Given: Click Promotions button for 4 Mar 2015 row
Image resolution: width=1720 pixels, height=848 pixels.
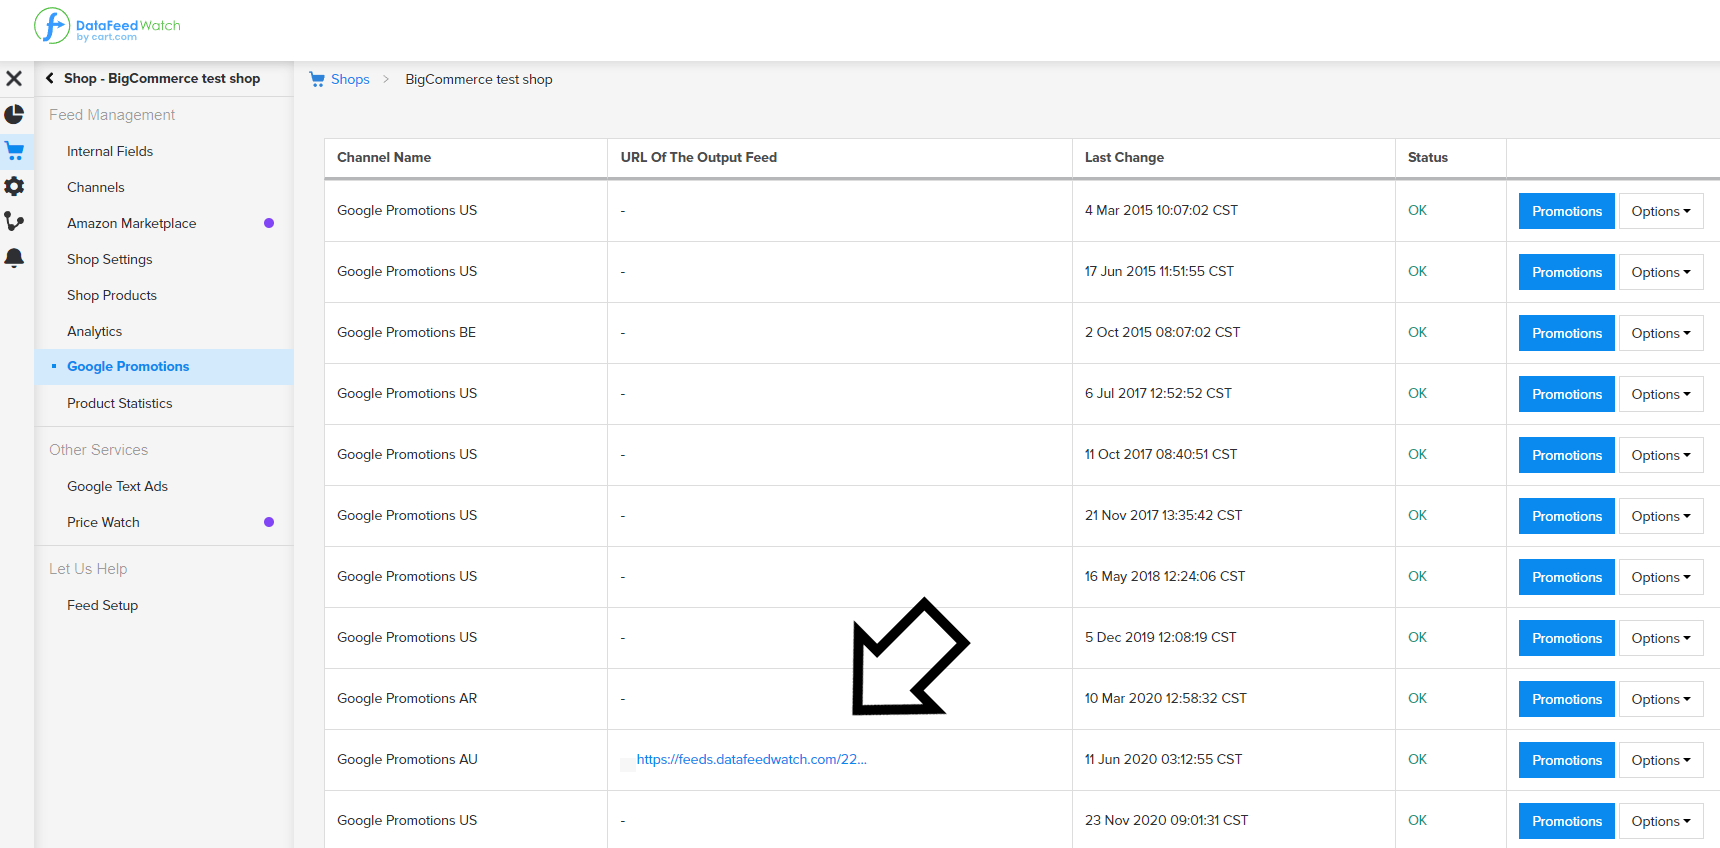Looking at the screenshot, I should 1567,211.
